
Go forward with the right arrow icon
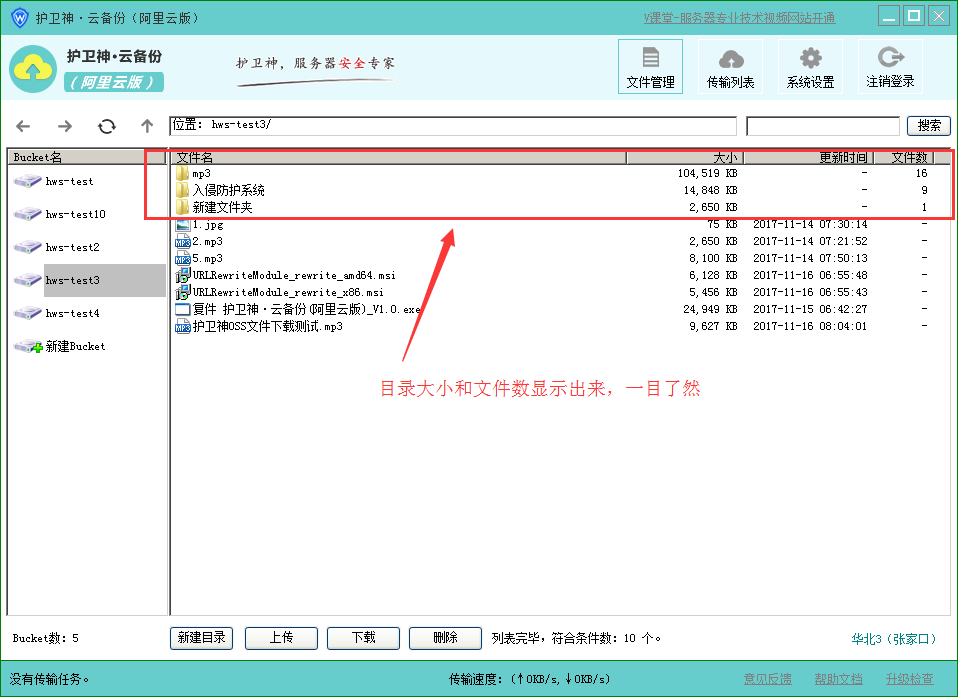point(65,126)
